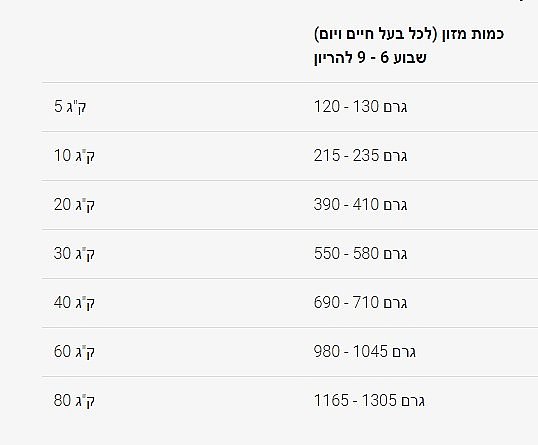Select the 215 - 235 gram value
Viewport: 538px width, 445px height.
[x=360, y=156]
